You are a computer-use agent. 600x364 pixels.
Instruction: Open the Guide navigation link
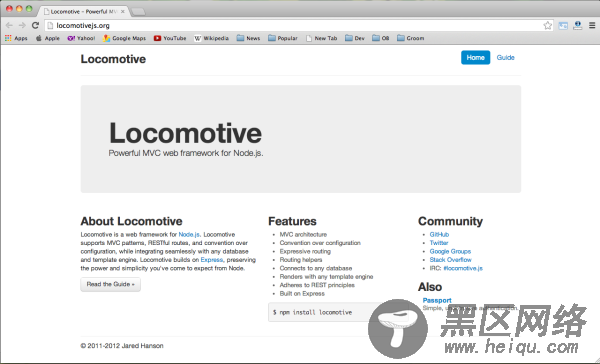[x=505, y=57]
